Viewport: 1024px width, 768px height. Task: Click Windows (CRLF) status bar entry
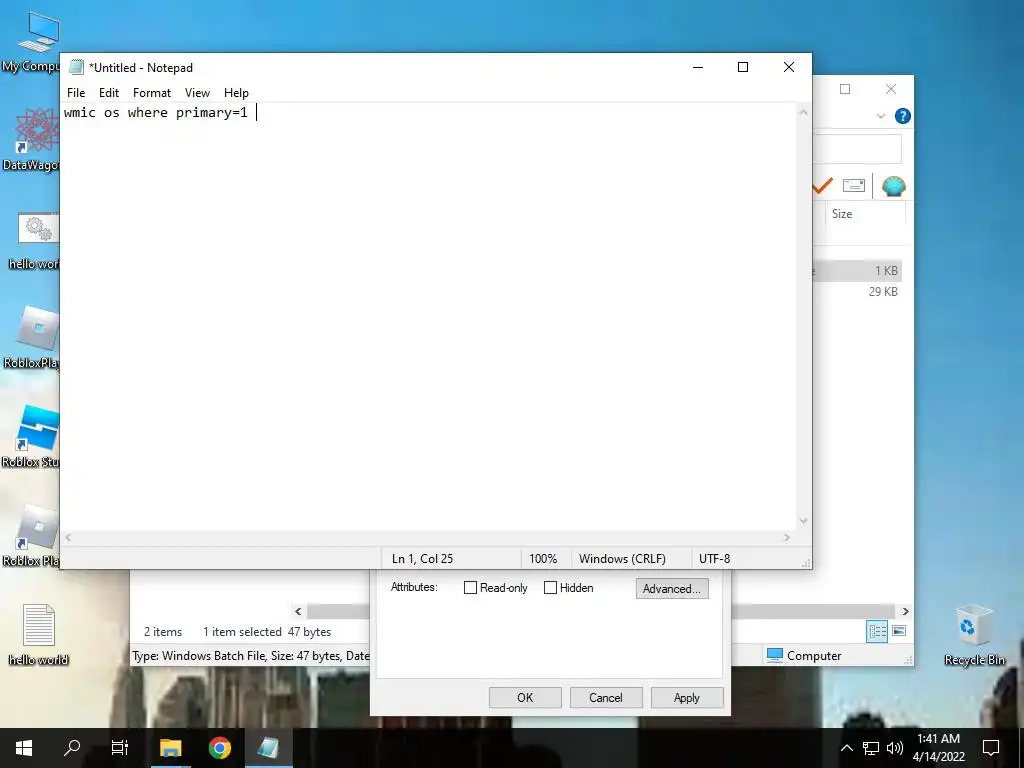(622, 559)
